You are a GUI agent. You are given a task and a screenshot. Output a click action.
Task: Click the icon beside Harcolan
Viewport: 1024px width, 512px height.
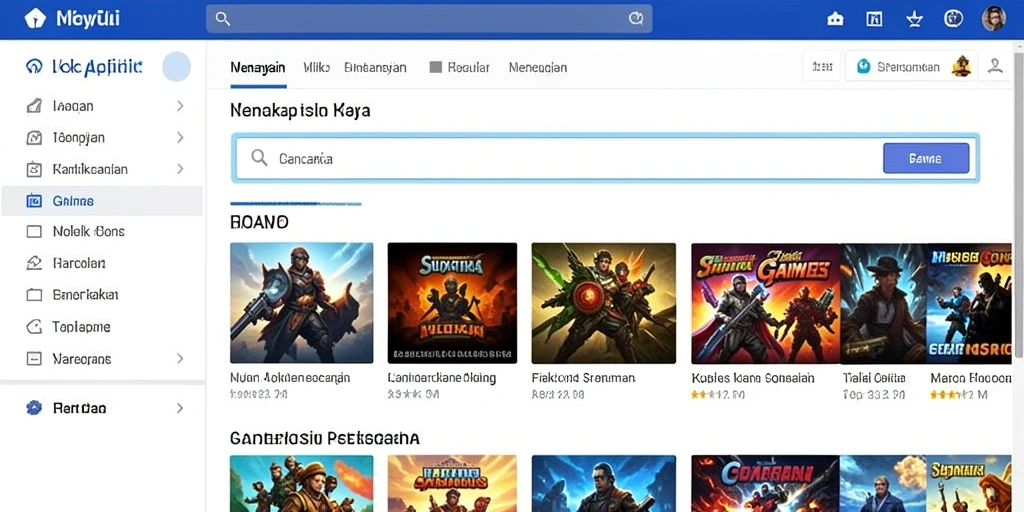(34, 263)
